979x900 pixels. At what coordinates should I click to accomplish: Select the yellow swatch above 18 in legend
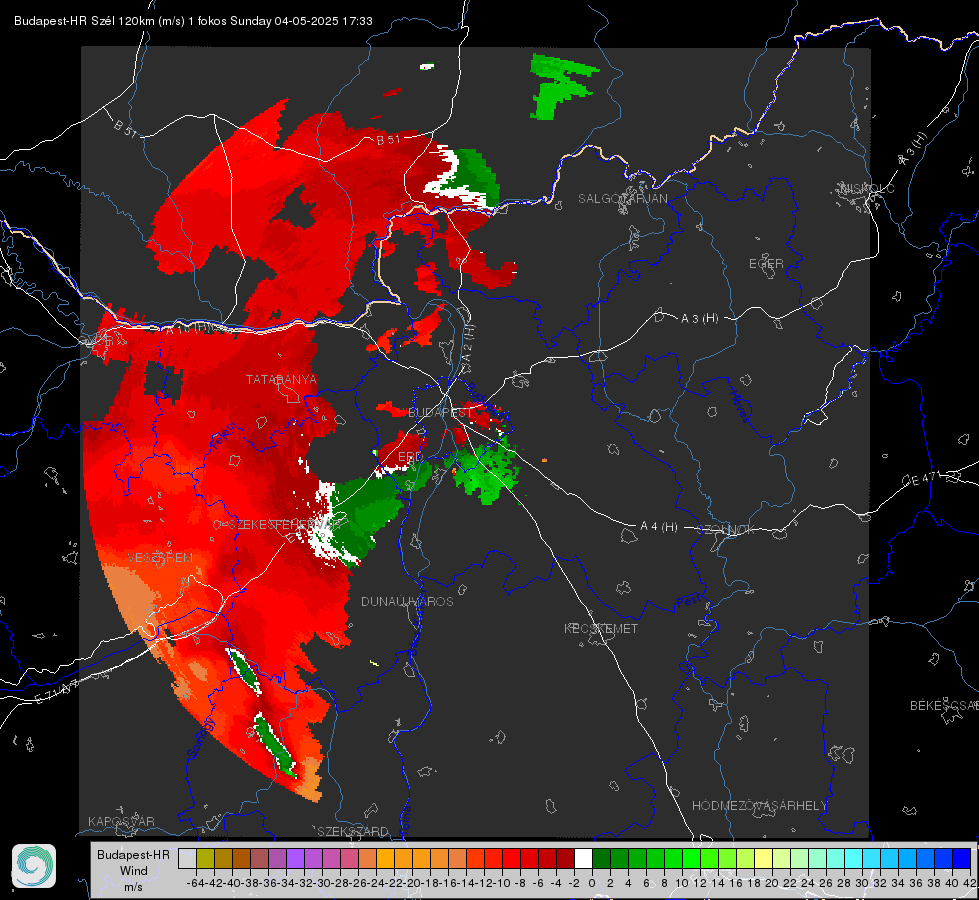764,858
